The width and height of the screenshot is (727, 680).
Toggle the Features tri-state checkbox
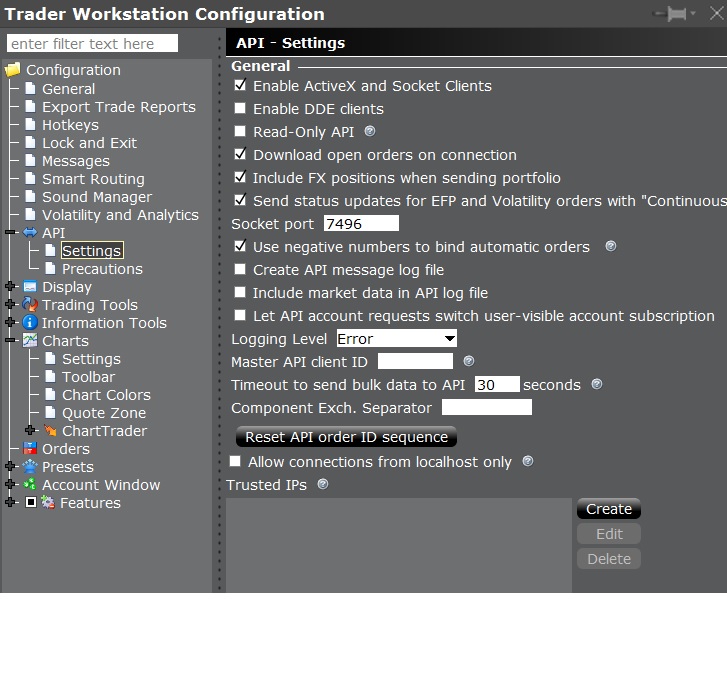[x=31, y=502]
